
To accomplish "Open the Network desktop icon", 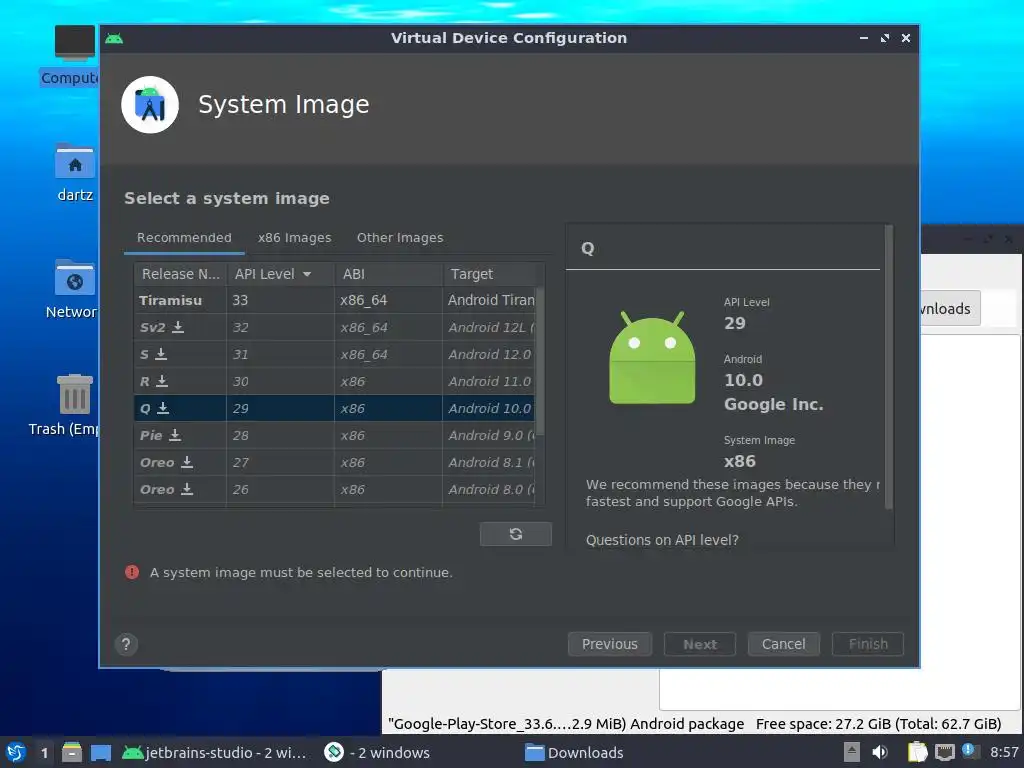I will click(x=74, y=278).
